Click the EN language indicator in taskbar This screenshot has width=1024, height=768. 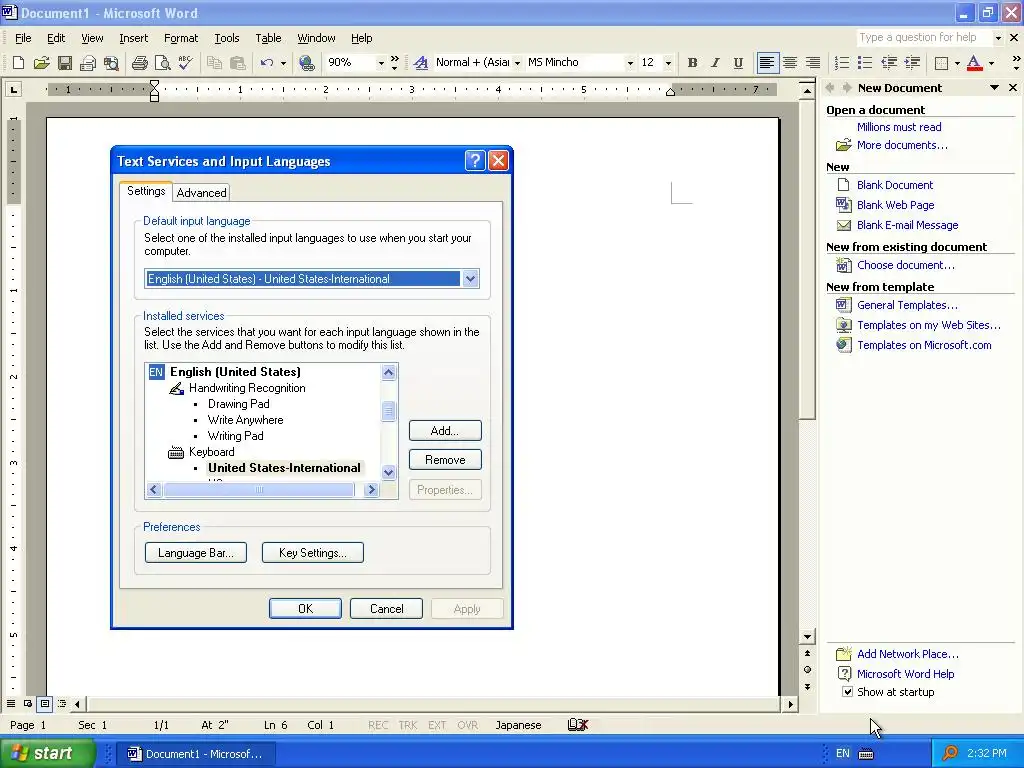coord(842,754)
